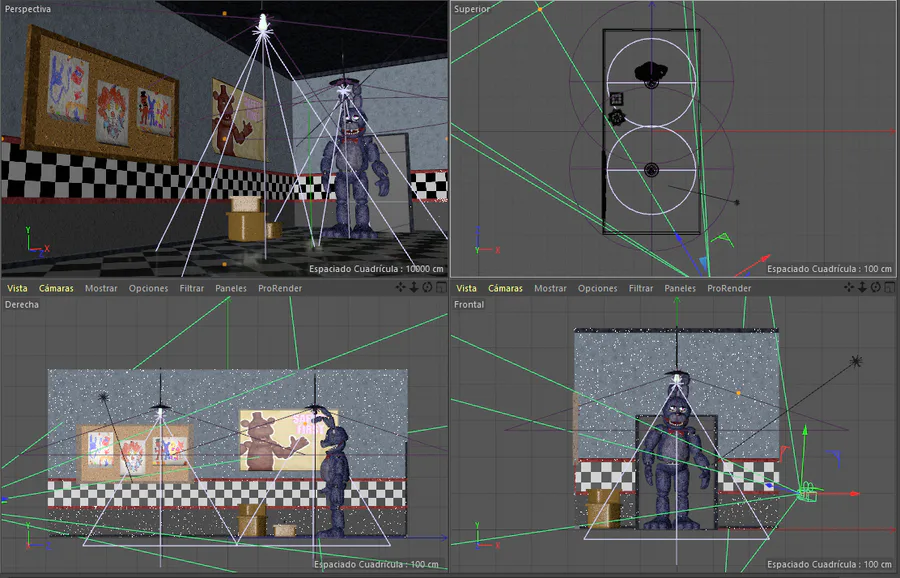Click the zoom view icon in the Derecha viewport header
900x578 pixels.
[x=413, y=288]
